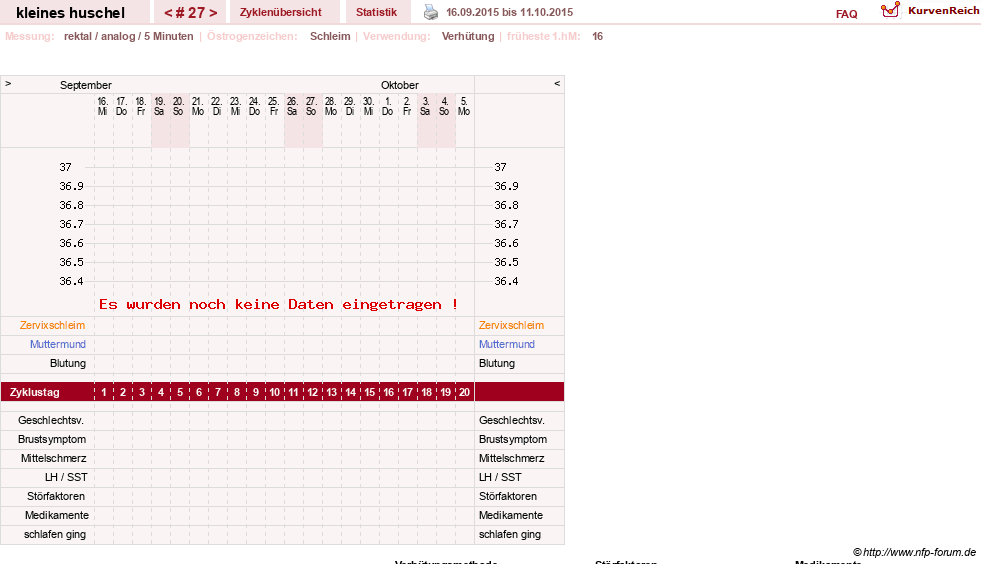Click left Geschlechtsv. row label
Viewport: 981px width, 564px height.
[x=51, y=420]
